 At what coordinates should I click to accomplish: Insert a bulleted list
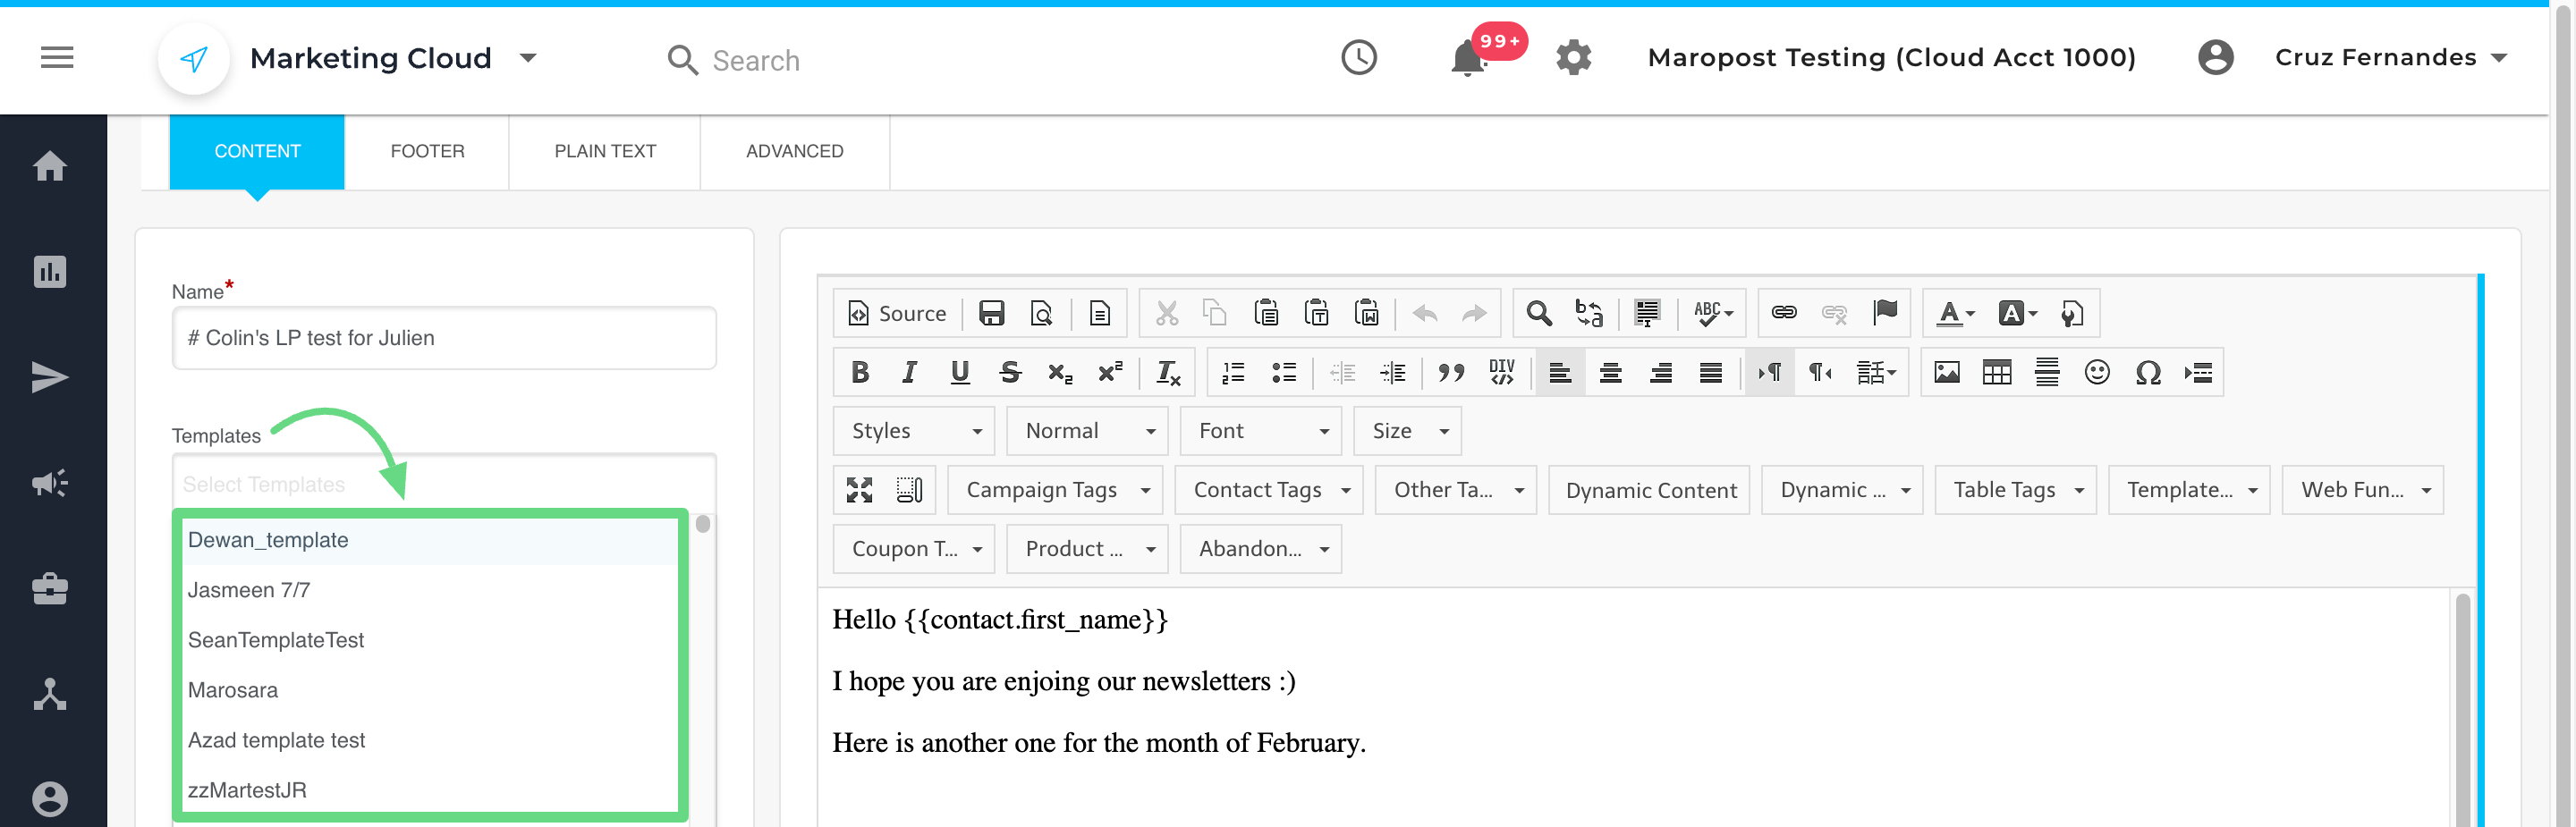[x=1284, y=373]
